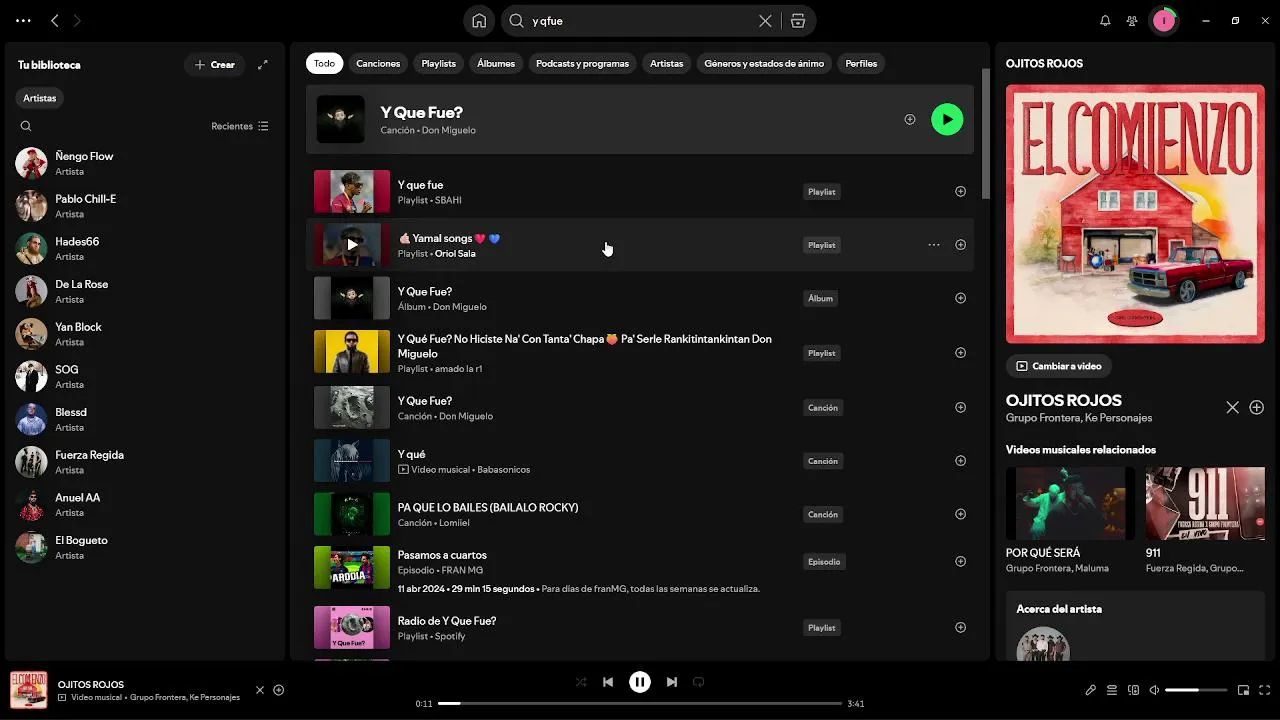Image resolution: width=1280 pixels, height=720 pixels.
Task: Save the Yamal songs playlist to library
Action: tap(960, 245)
